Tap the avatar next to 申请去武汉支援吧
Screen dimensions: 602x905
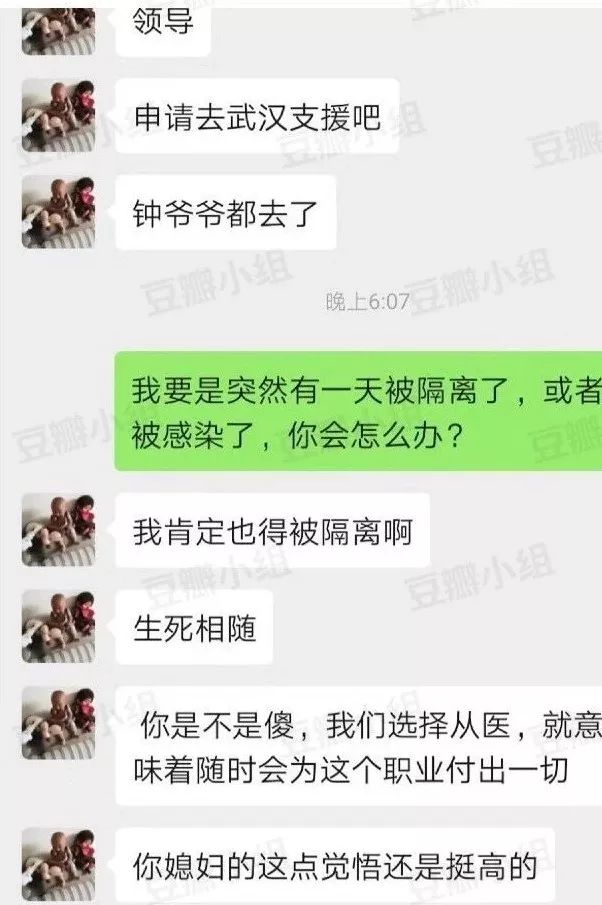tap(58, 115)
